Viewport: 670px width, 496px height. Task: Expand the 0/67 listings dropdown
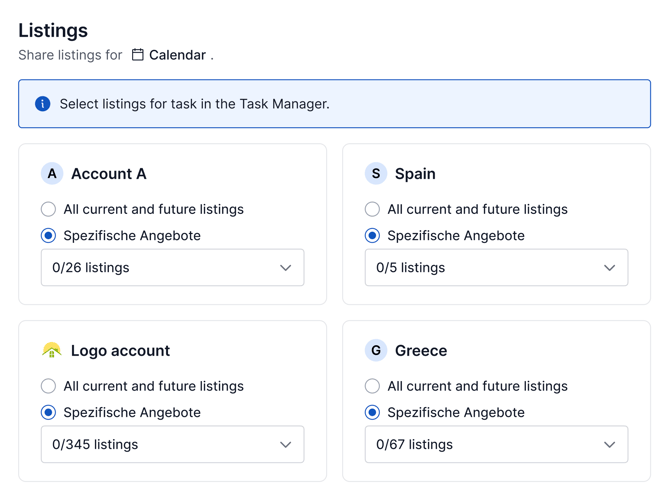click(496, 445)
